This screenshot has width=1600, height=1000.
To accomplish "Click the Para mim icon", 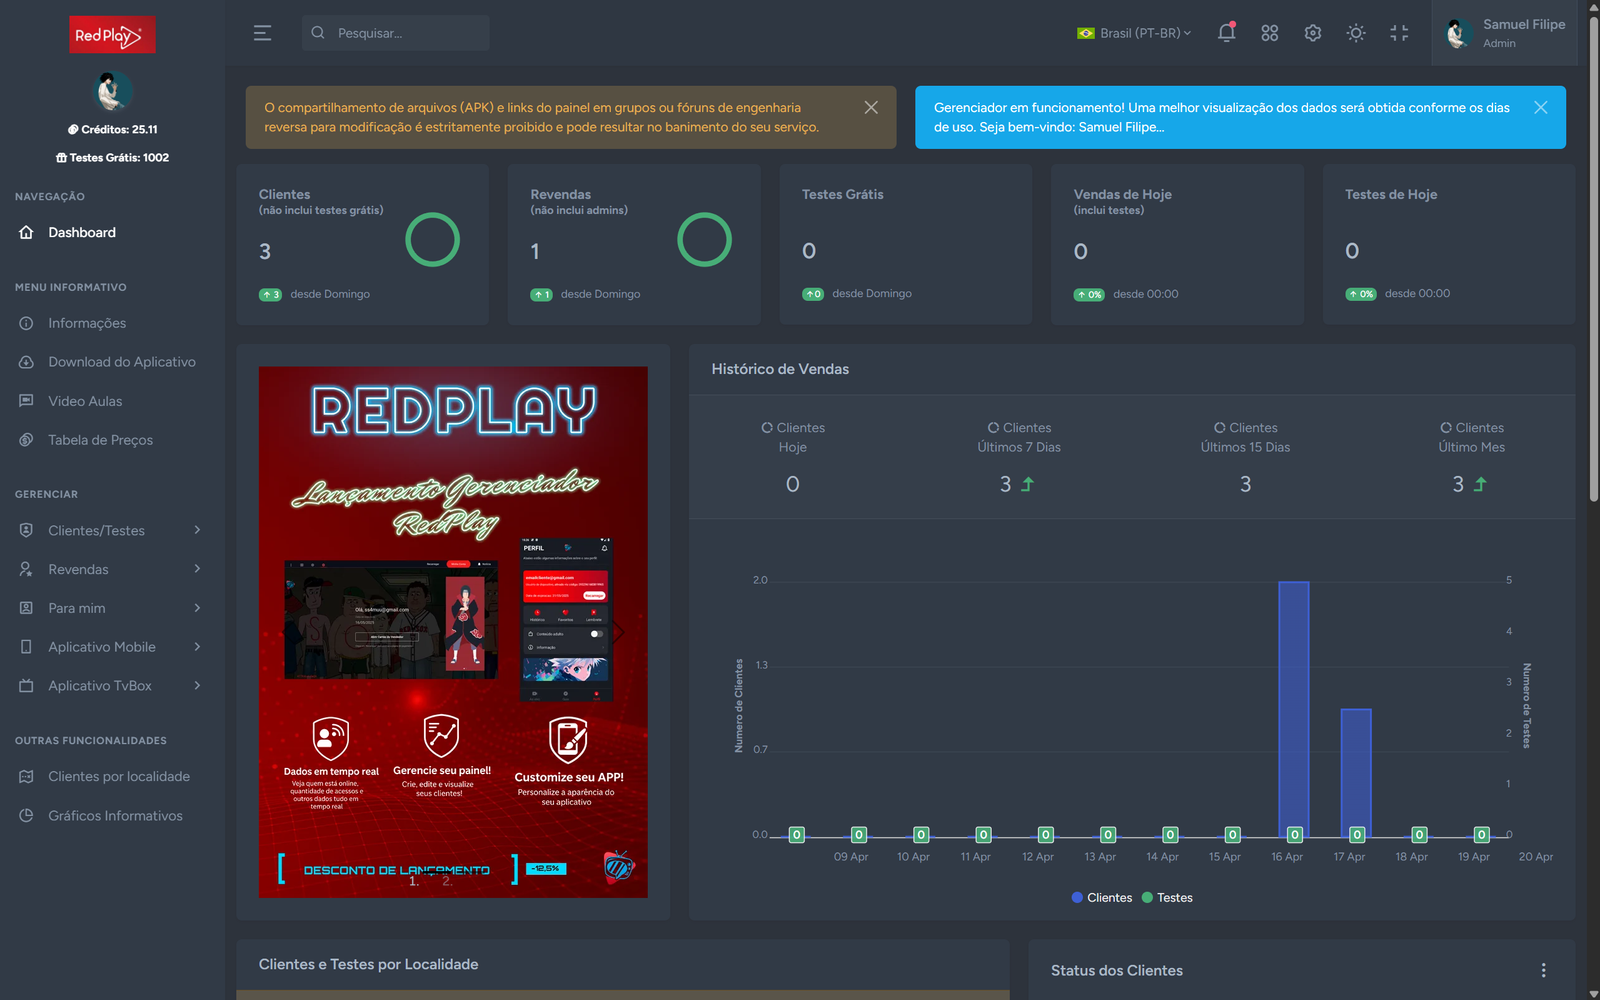I will tap(26, 608).
